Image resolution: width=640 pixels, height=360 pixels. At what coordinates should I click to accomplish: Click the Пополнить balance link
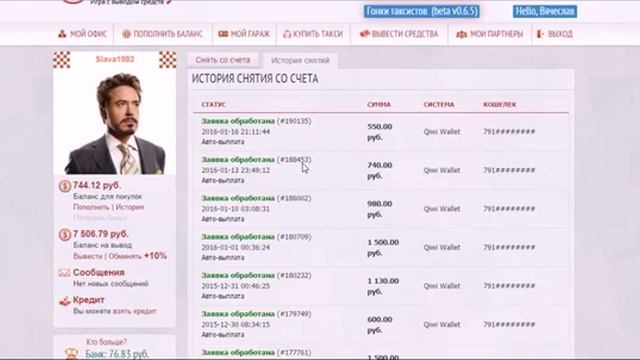(91, 207)
